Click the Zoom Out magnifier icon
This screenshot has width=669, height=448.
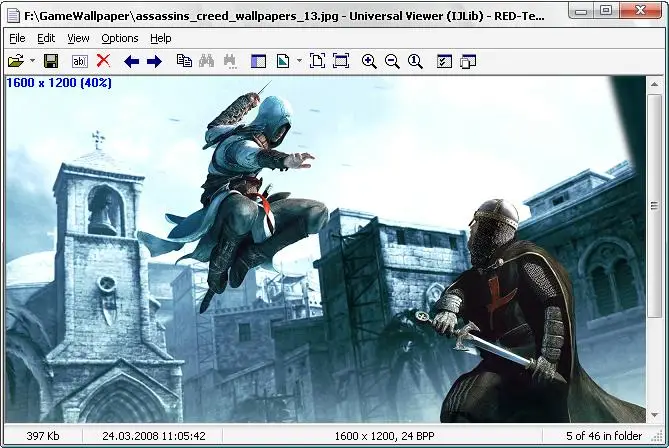[x=392, y=61]
